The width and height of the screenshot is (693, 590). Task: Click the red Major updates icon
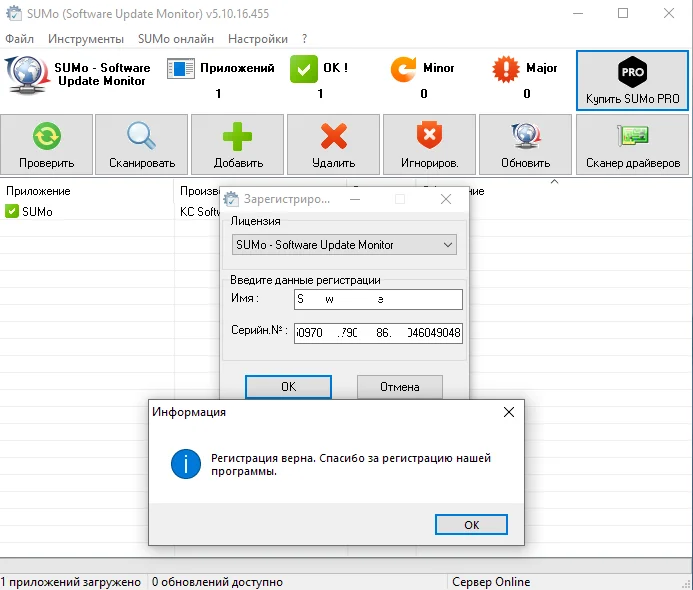click(x=506, y=69)
